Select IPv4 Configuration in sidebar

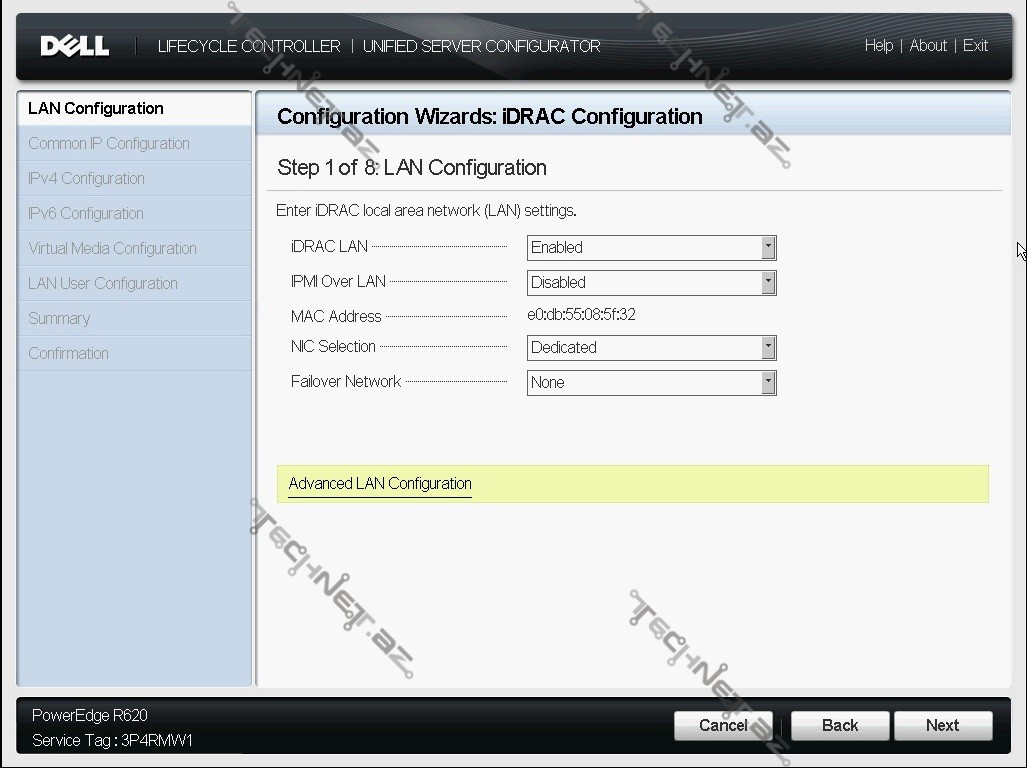coord(86,179)
